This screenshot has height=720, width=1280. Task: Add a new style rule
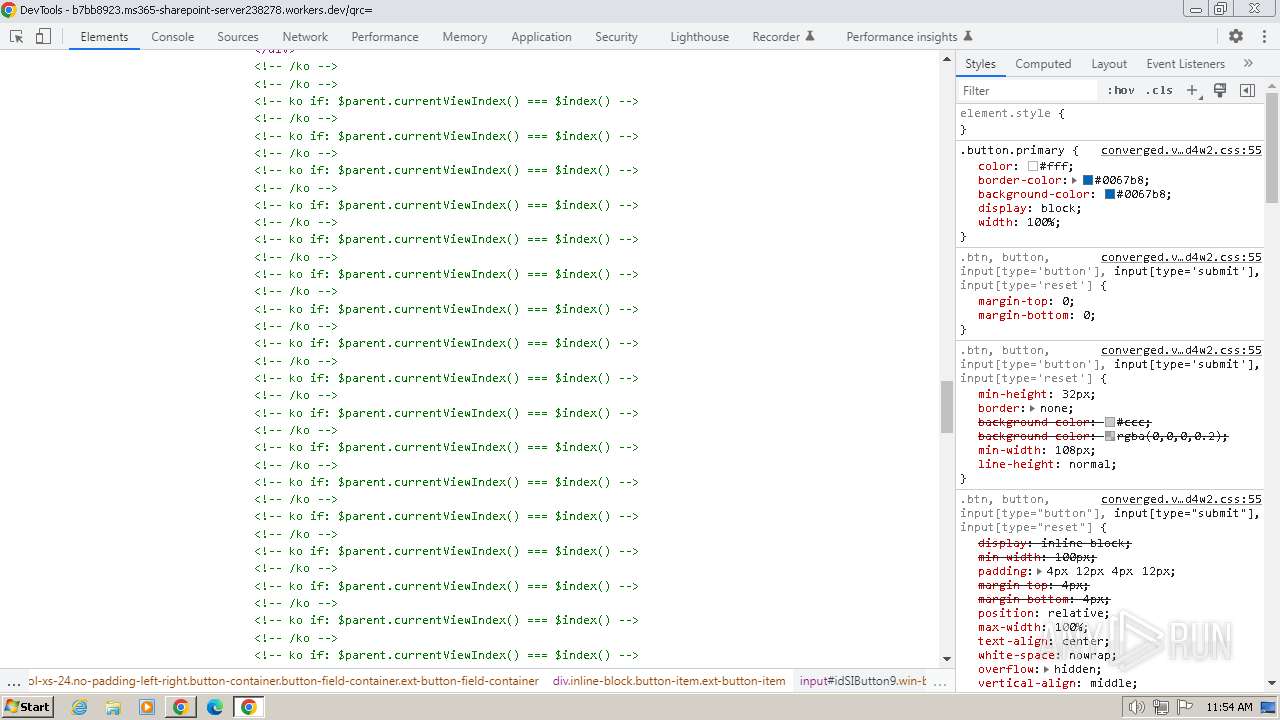coord(1192,90)
